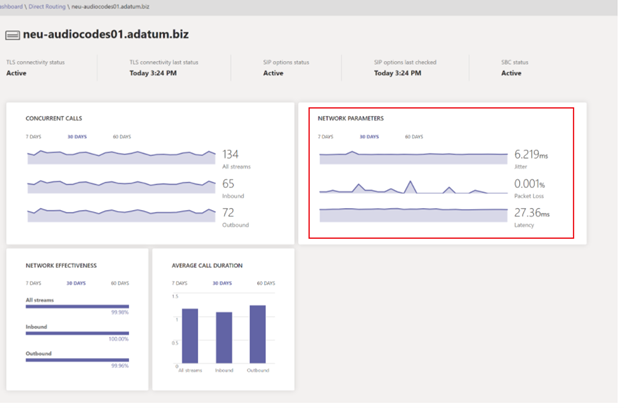Click neu-audiocodes01.adatum.biz in the breadcrumb
This screenshot has width=624, height=408.
tap(110, 6)
